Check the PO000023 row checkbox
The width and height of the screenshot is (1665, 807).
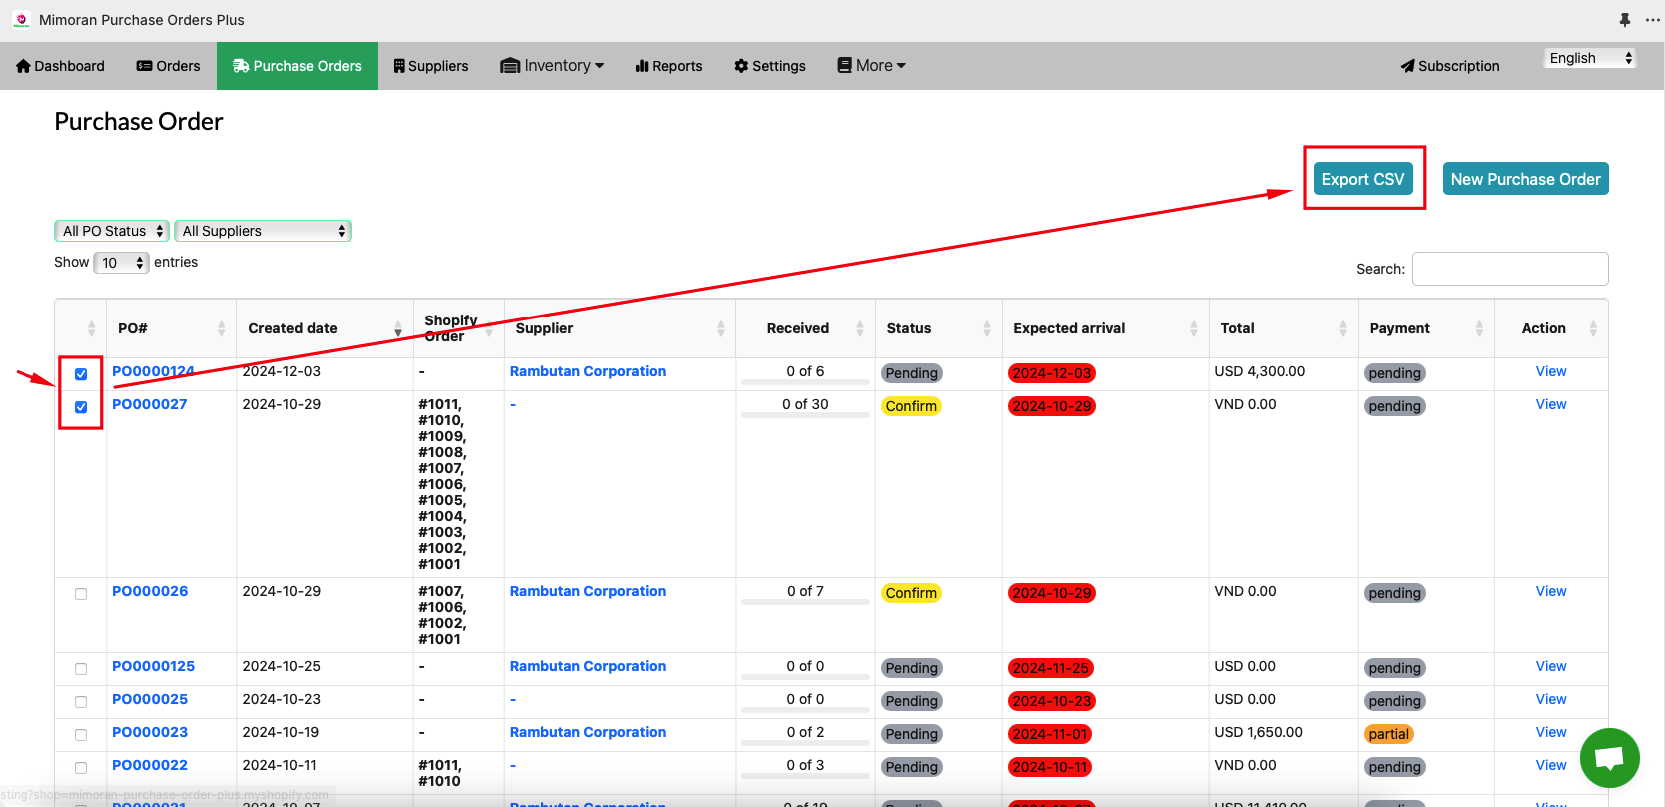81,735
